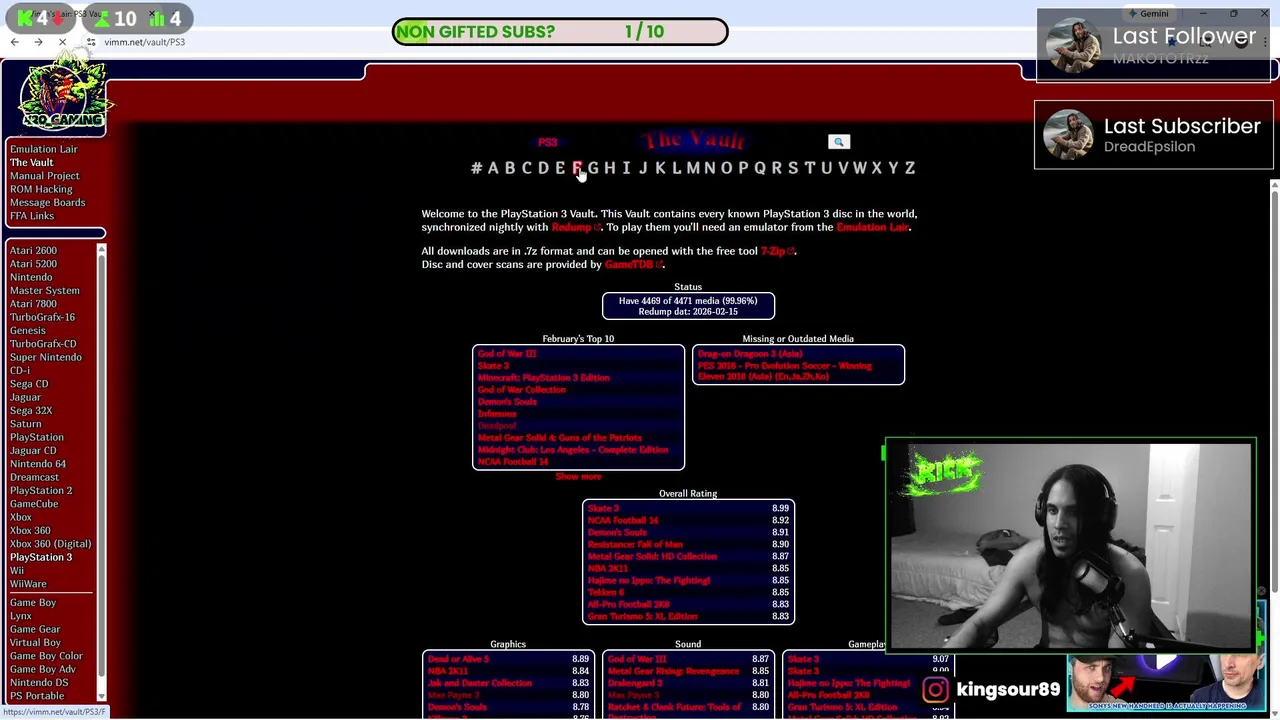Image resolution: width=1280 pixels, height=720 pixels.
Task: Follow the 7-Zip link
Action: tap(776, 251)
